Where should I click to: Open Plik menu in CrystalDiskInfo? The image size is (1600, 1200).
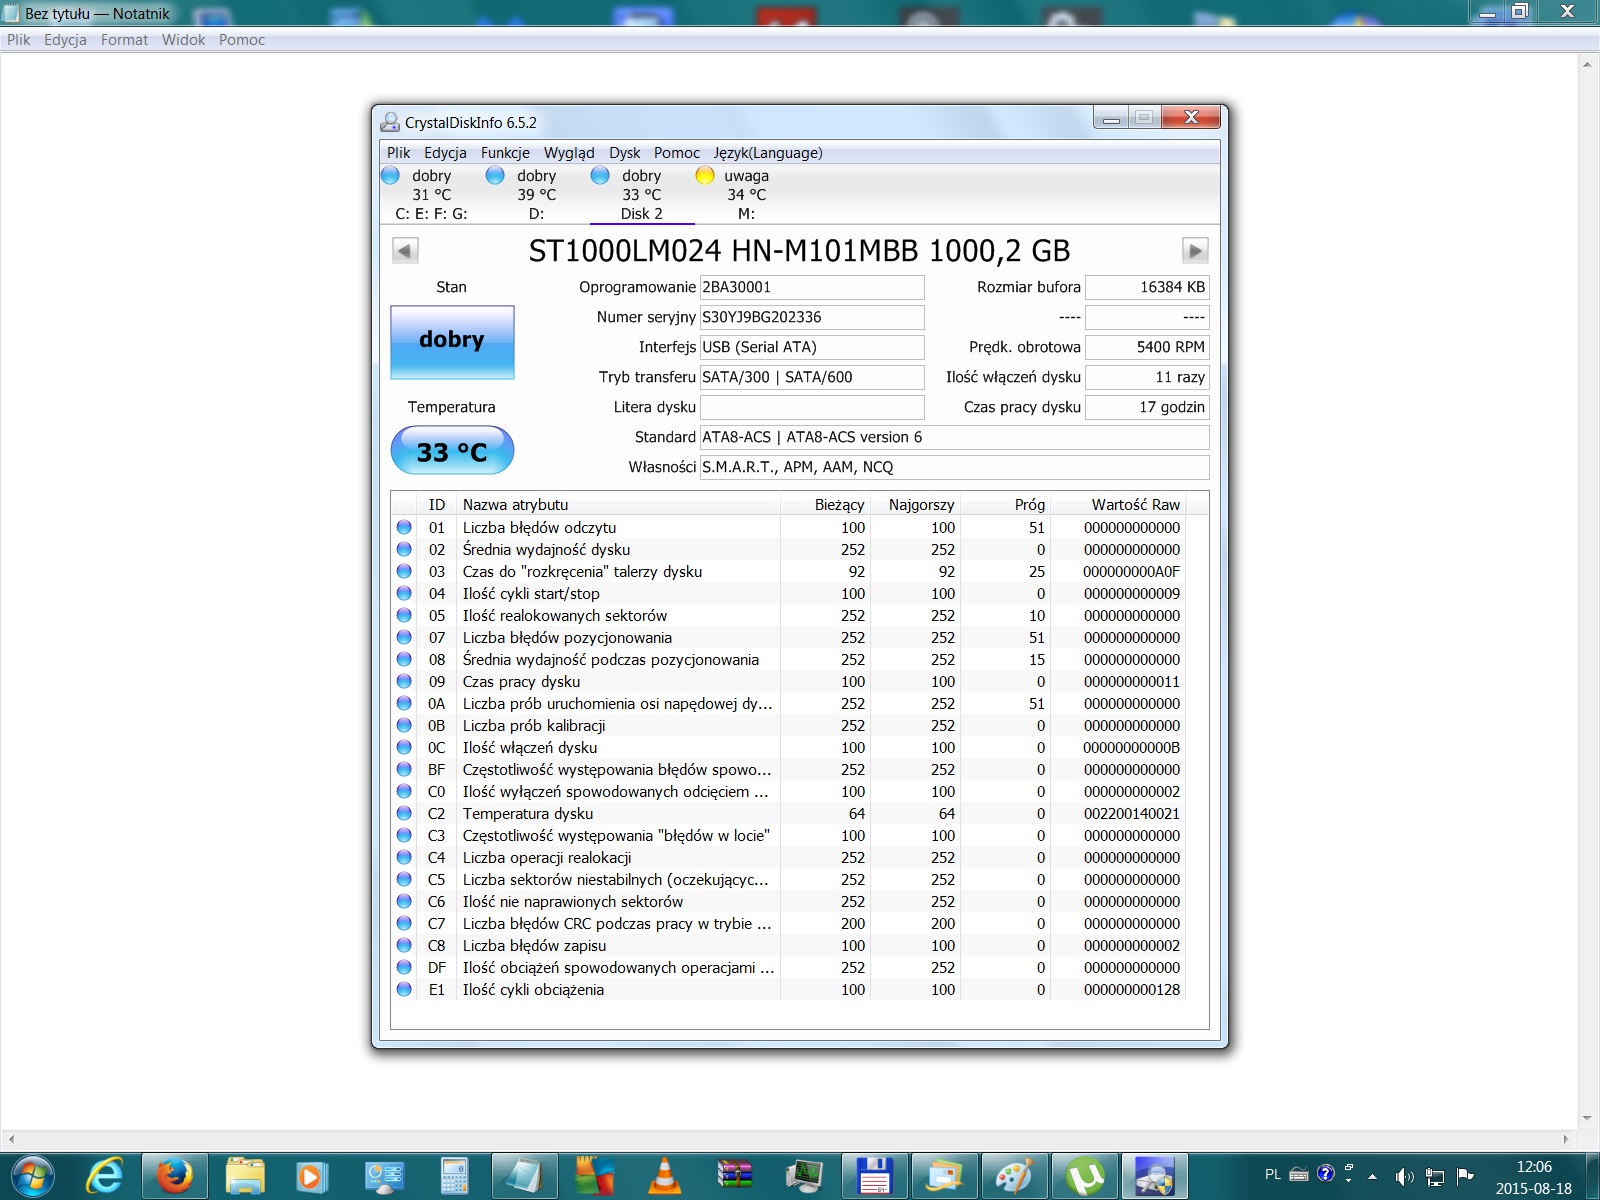pos(399,153)
